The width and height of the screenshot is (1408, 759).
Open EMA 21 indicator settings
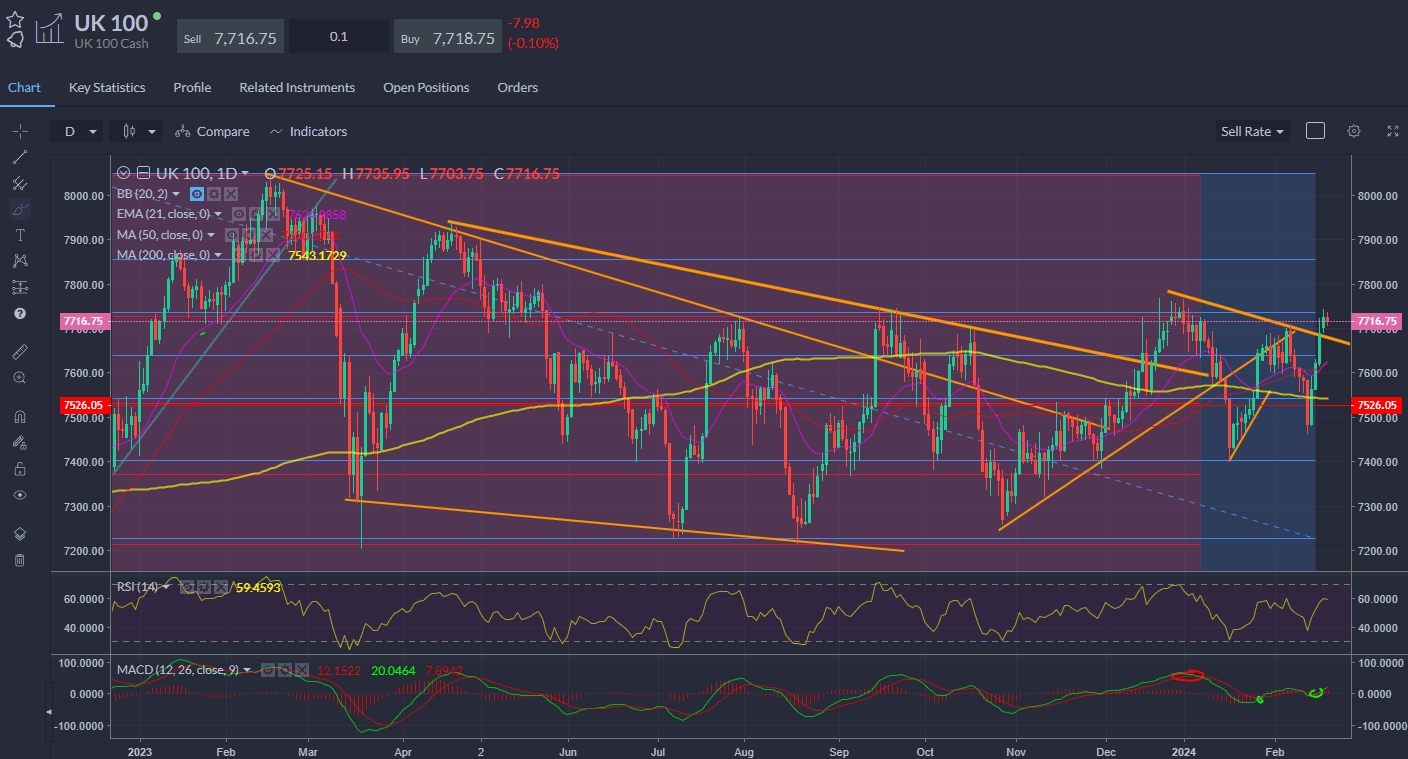point(256,214)
